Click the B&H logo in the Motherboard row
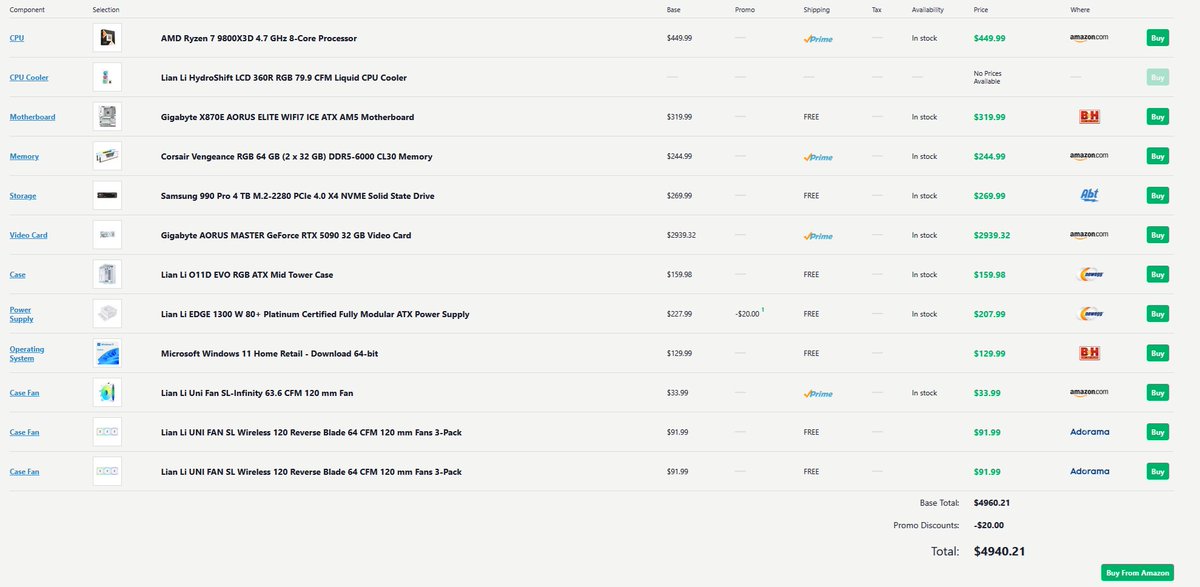The height and width of the screenshot is (587, 1200). 1089,117
